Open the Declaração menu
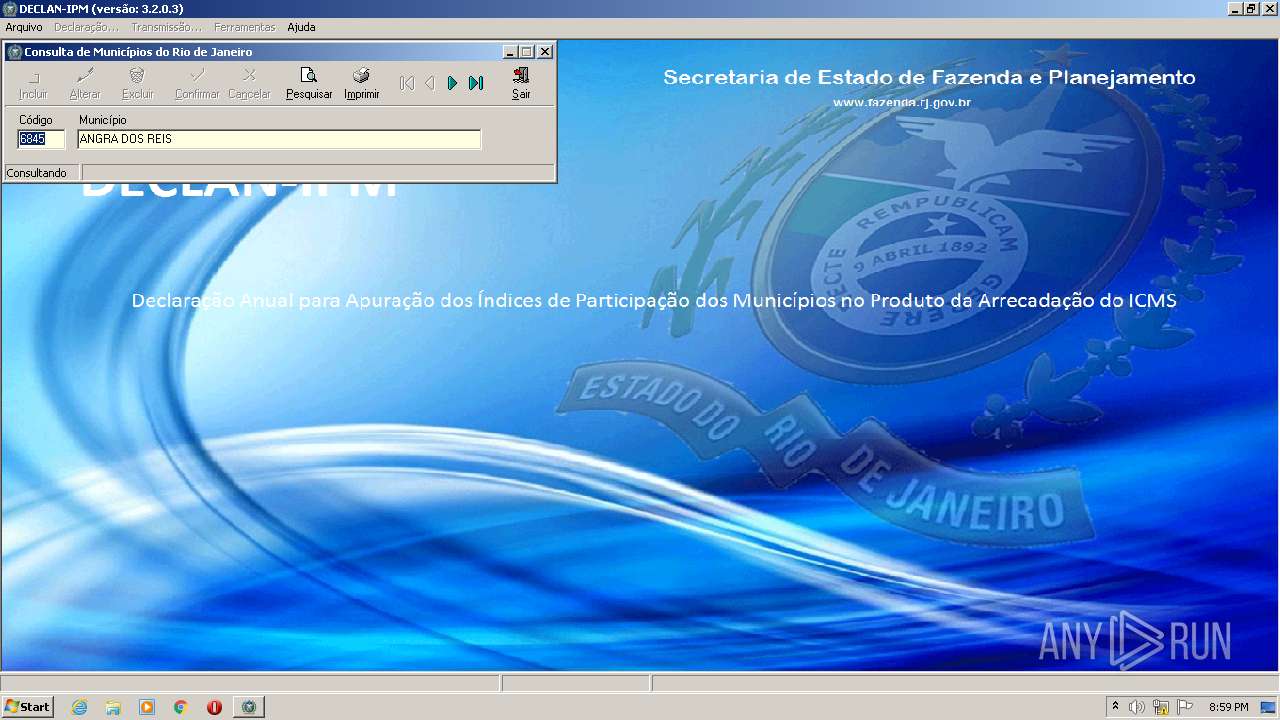The image size is (1280, 720). [86, 27]
